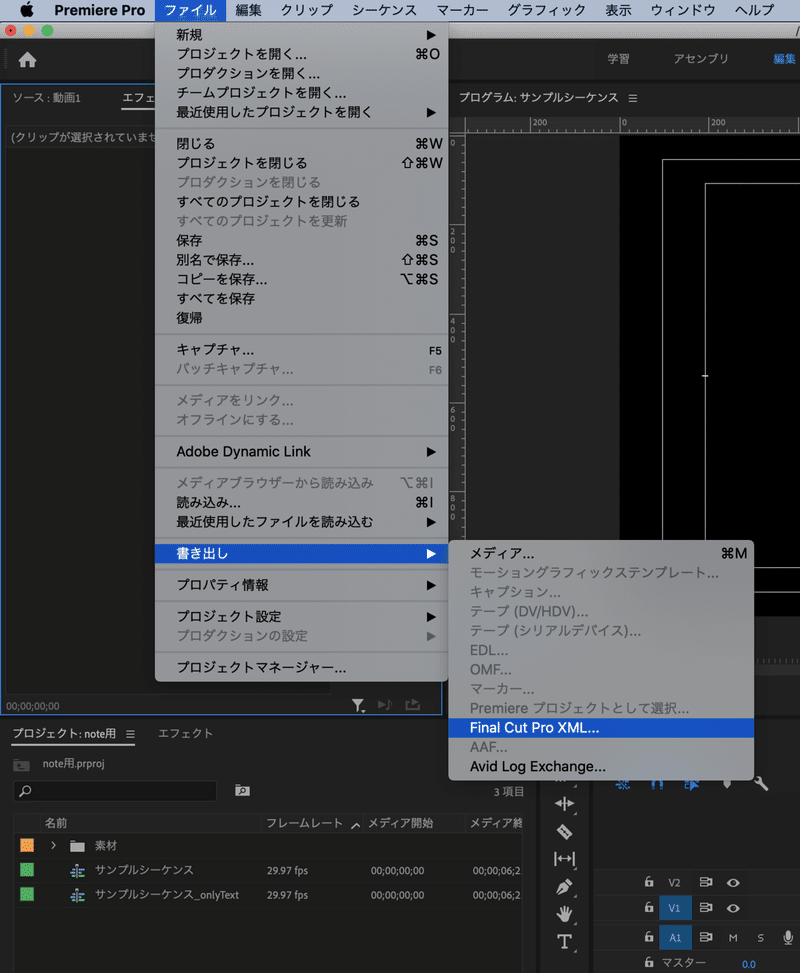Toggle V2 track output eye
Image resolution: width=800 pixels, height=973 pixels.
(733, 882)
